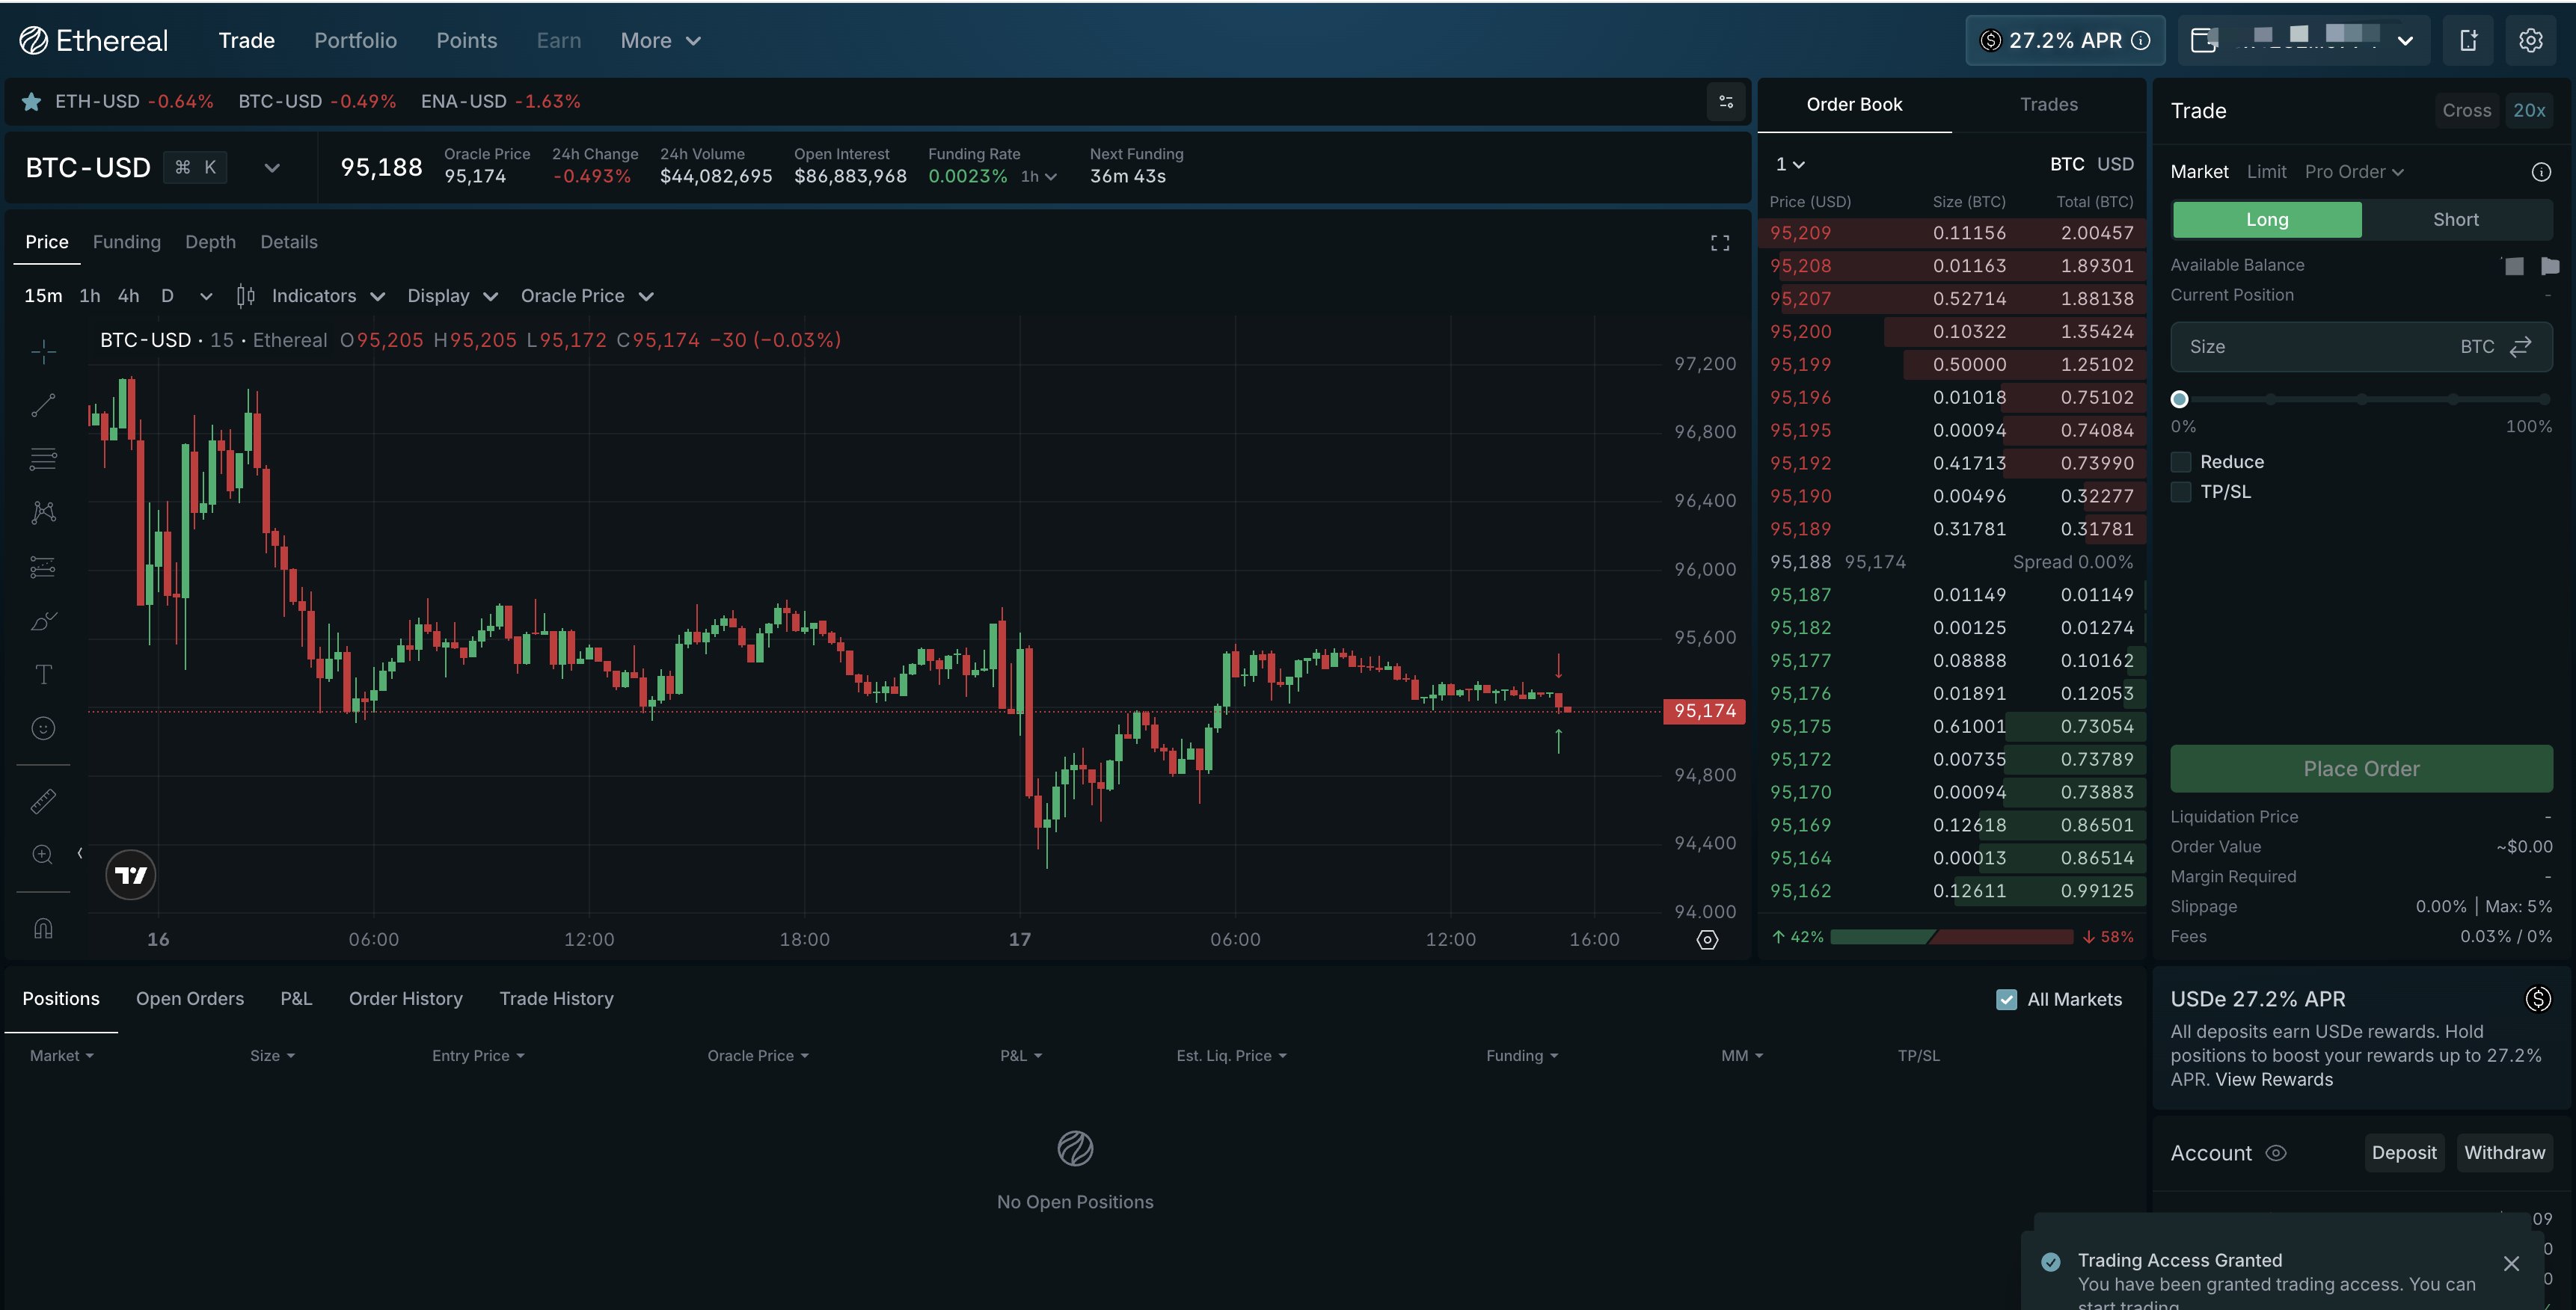Viewport: 2576px width, 1310px height.
Task: Open the Open Orders tab
Action: (190, 998)
